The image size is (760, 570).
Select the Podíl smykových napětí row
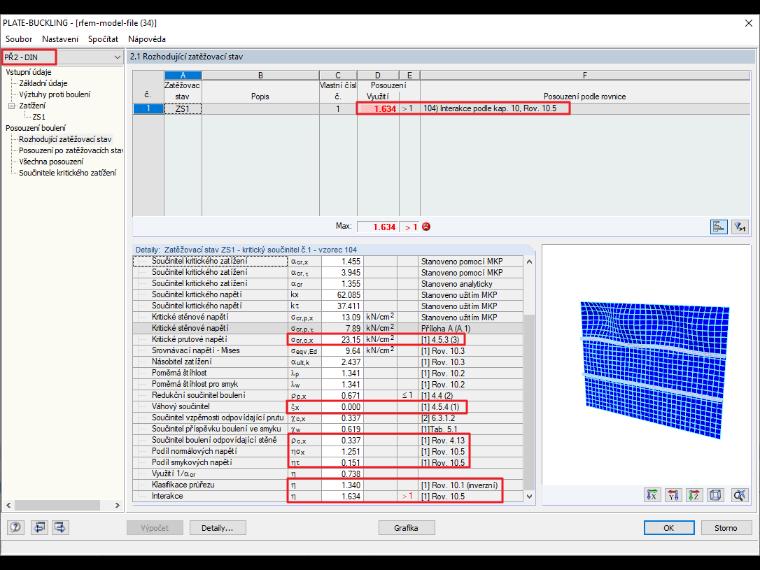328,462
